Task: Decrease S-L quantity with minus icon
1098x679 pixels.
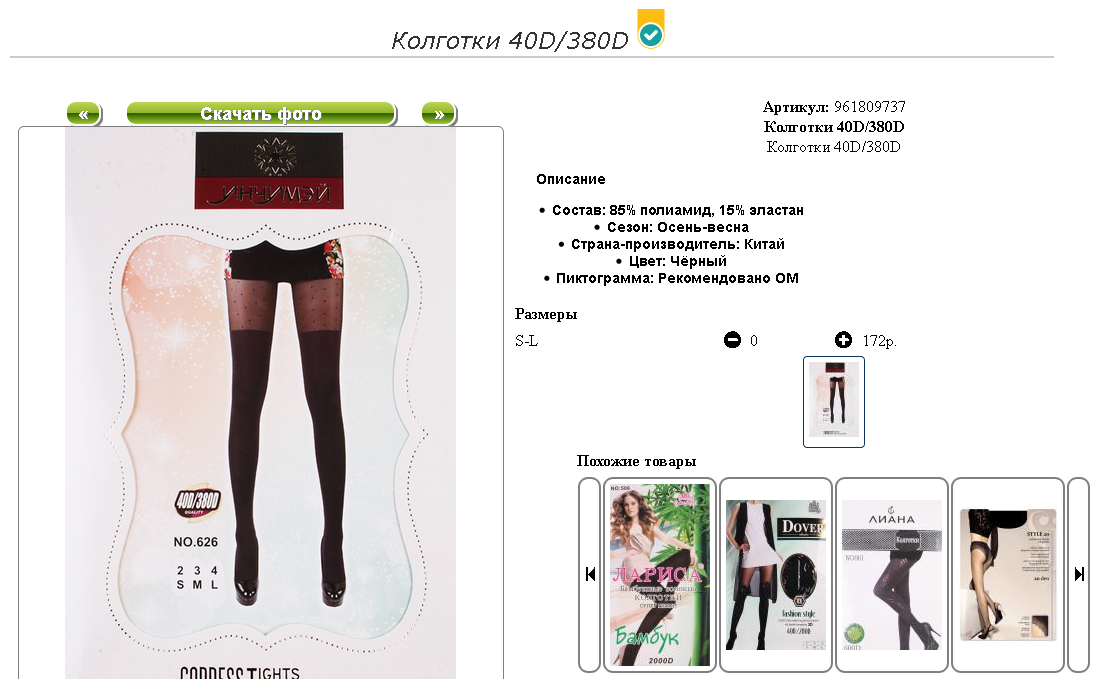Action: coord(732,340)
